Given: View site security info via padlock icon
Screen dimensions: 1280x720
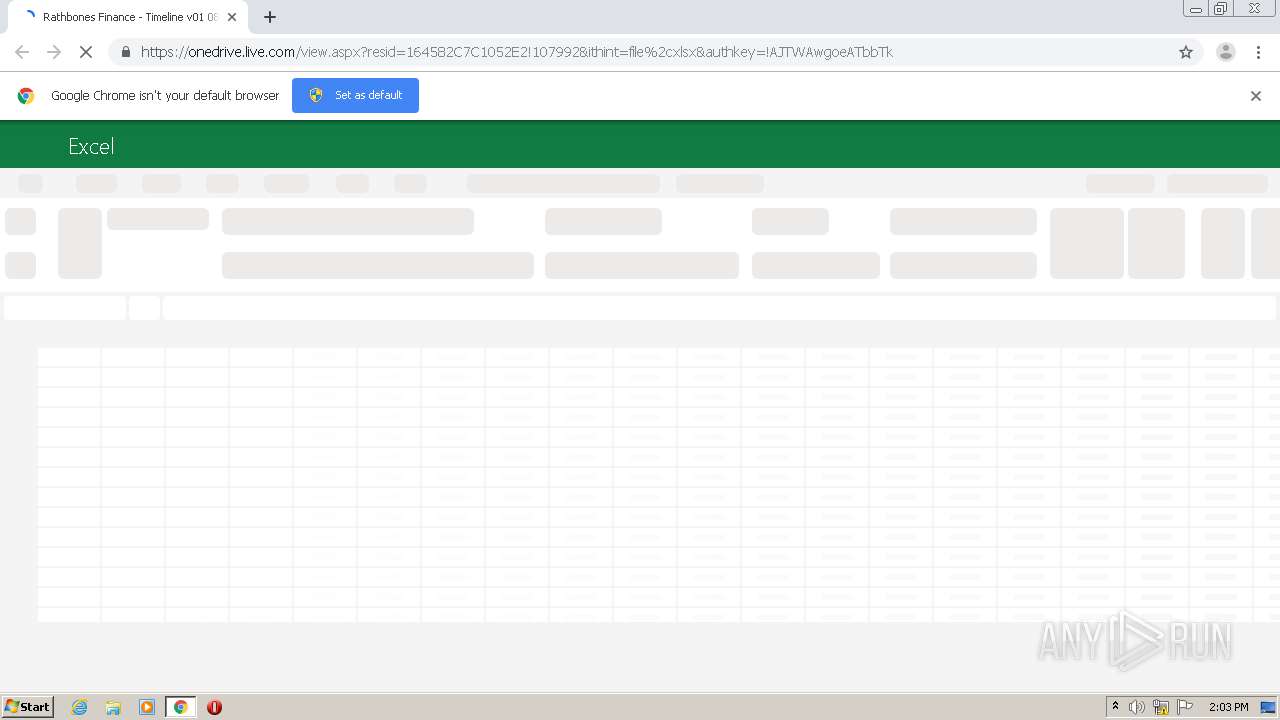Looking at the screenshot, I should tap(125, 52).
